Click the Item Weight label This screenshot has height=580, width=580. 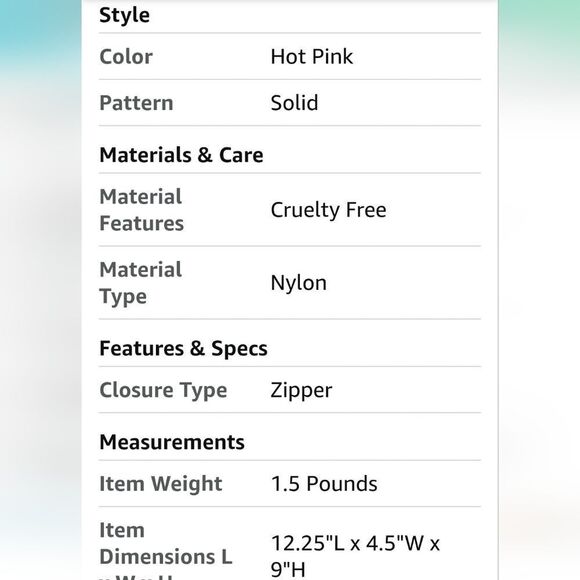pos(161,484)
